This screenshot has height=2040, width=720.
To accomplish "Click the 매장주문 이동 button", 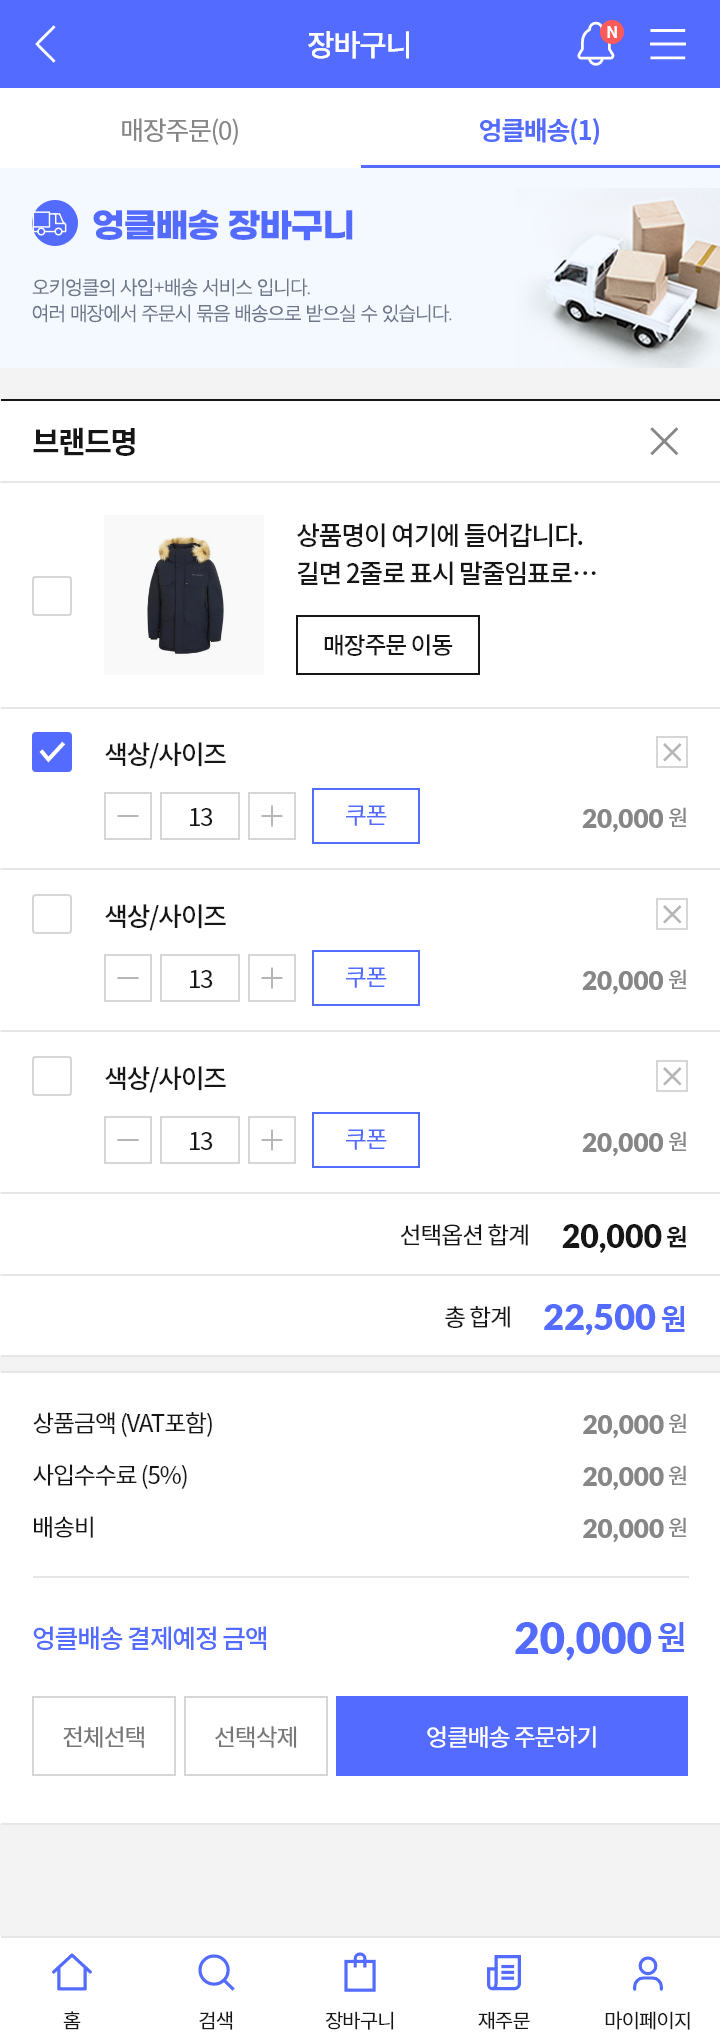I will [x=388, y=645].
